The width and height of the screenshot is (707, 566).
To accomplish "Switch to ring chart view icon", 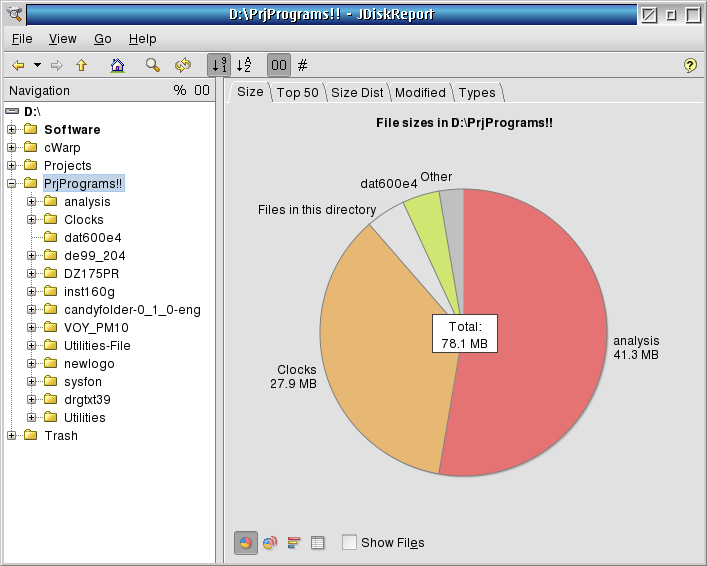I will coord(270,543).
